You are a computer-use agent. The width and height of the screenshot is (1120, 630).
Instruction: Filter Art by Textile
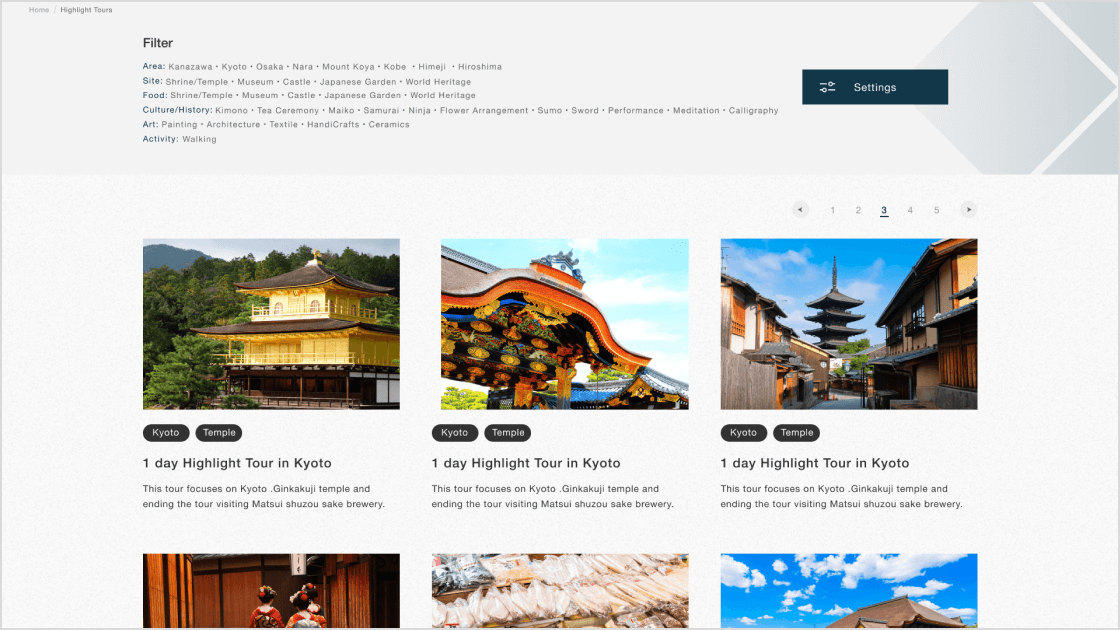[284, 124]
